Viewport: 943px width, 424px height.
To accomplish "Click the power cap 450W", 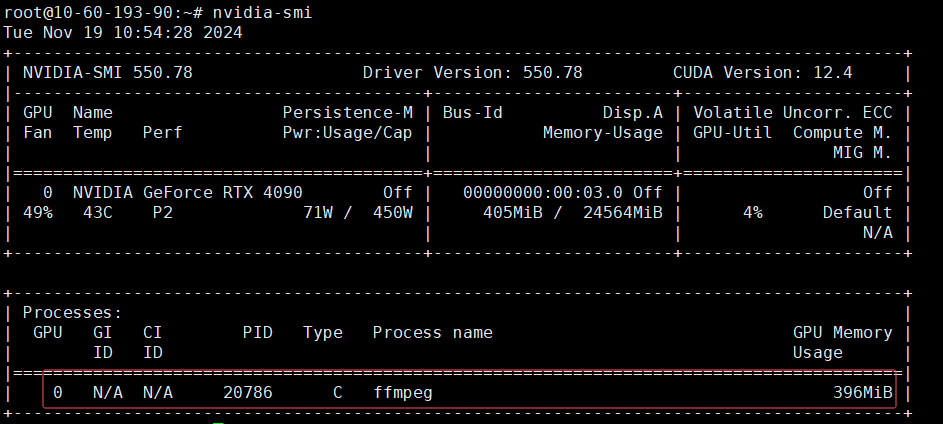I will pyautogui.click(x=393, y=212).
